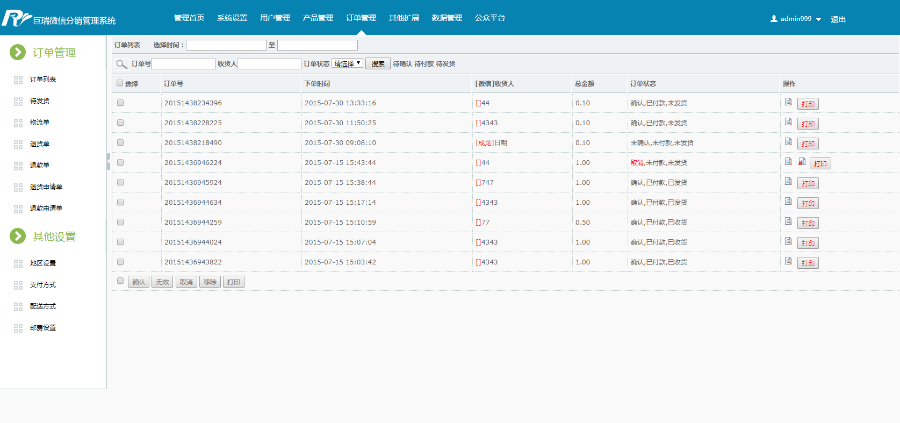Screen dimensions: 900x423
Task: Open 系统设置 in the top menu
Action: [x=232, y=18]
